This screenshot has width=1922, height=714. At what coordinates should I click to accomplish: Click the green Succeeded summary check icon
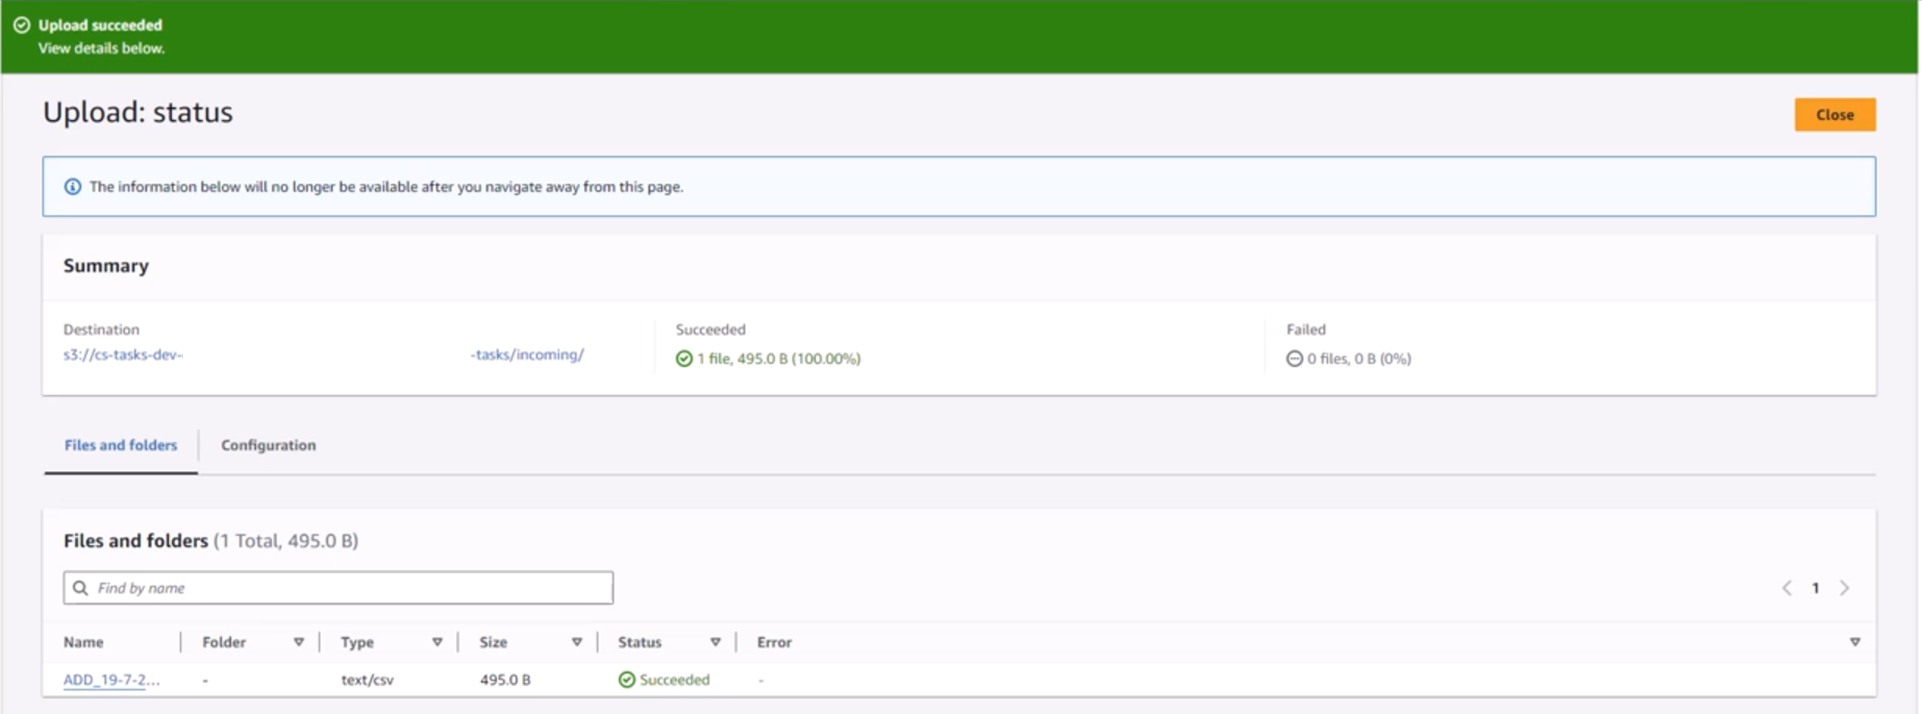(x=684, y=359)
